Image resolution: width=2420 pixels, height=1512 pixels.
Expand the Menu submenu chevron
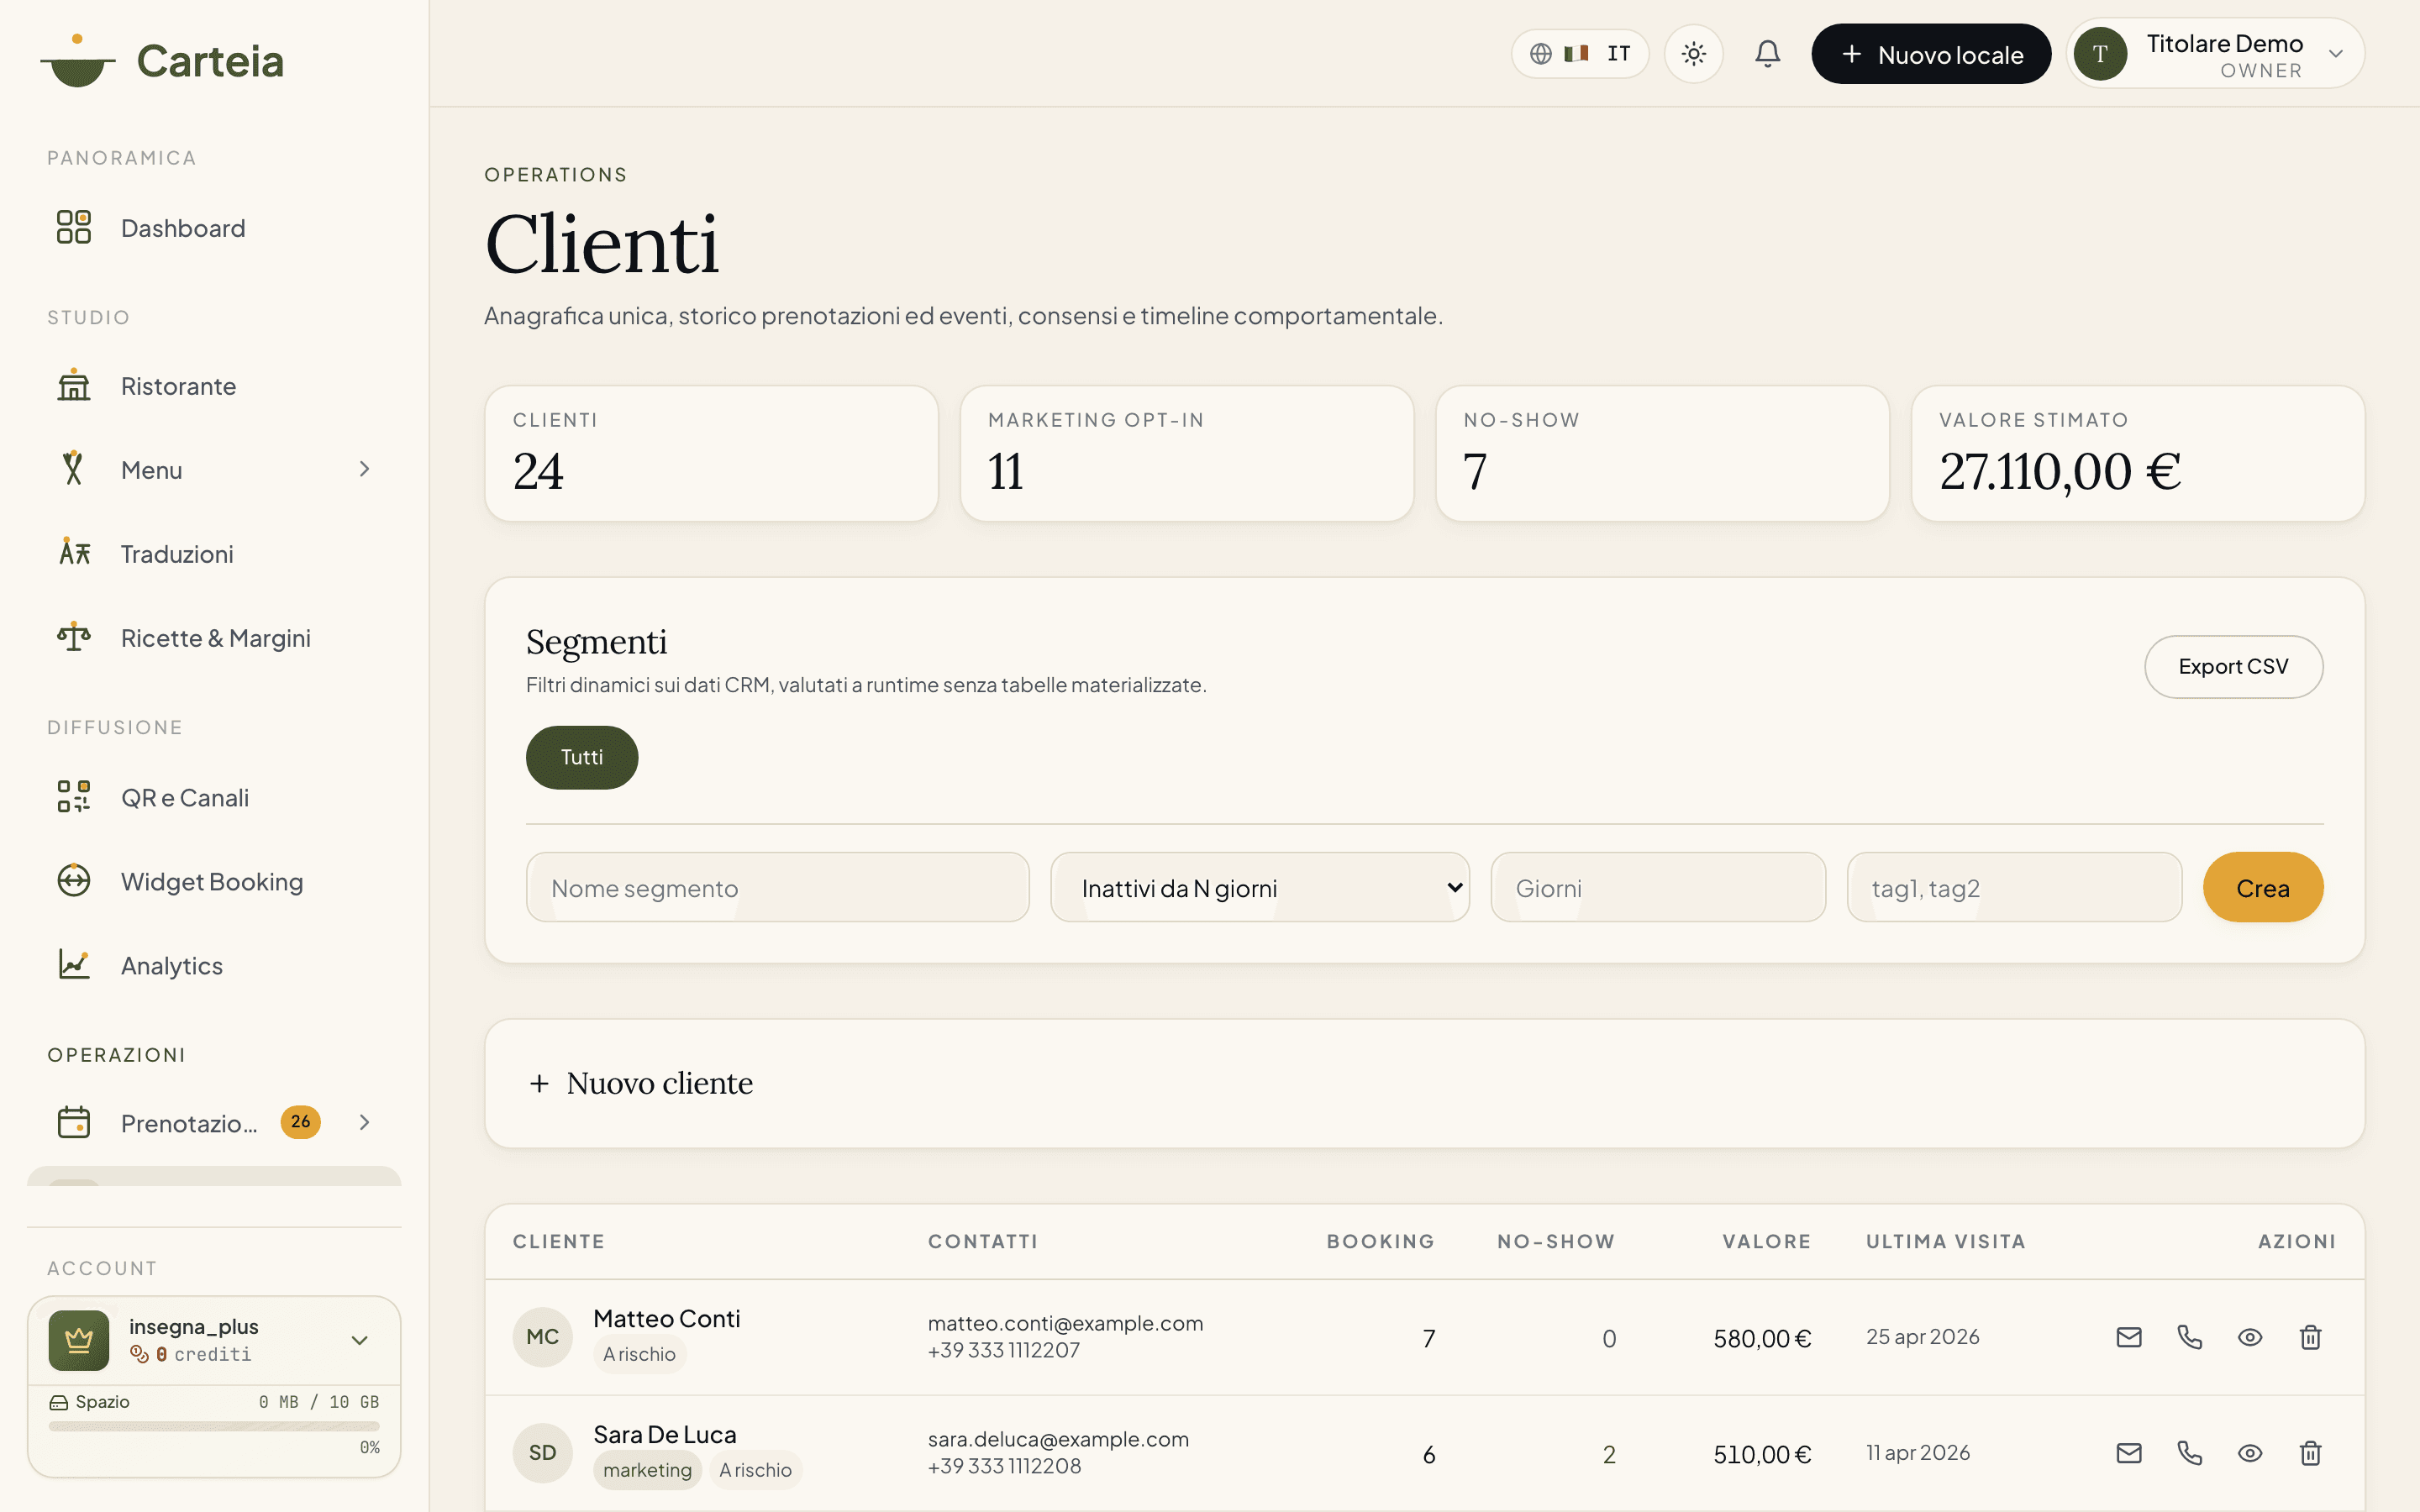click(364, 469)
